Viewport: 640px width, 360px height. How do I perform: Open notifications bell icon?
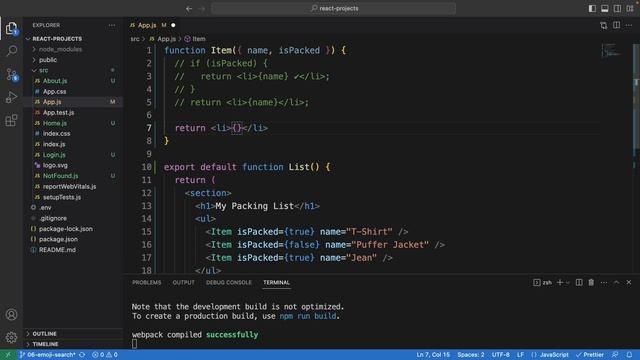click(x=629, y=355)
